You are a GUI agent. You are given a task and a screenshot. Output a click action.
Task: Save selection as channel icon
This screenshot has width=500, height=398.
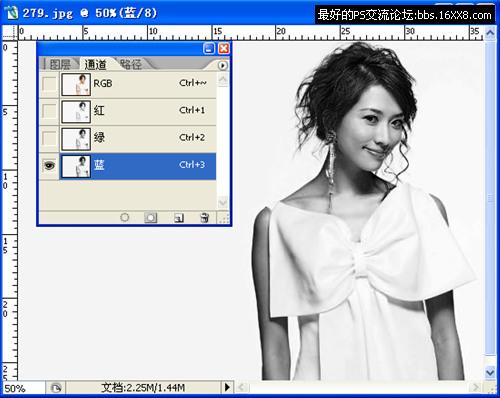point(151,218)
